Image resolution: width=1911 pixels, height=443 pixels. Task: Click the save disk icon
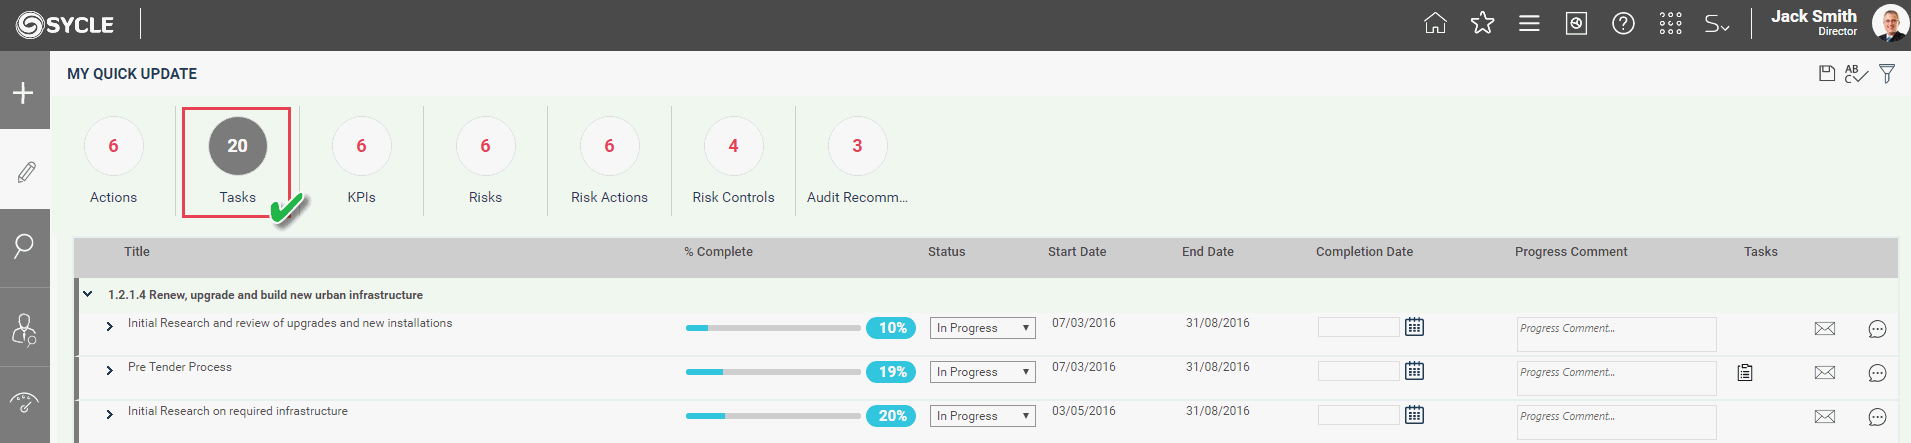click(x=1827, y=73)
